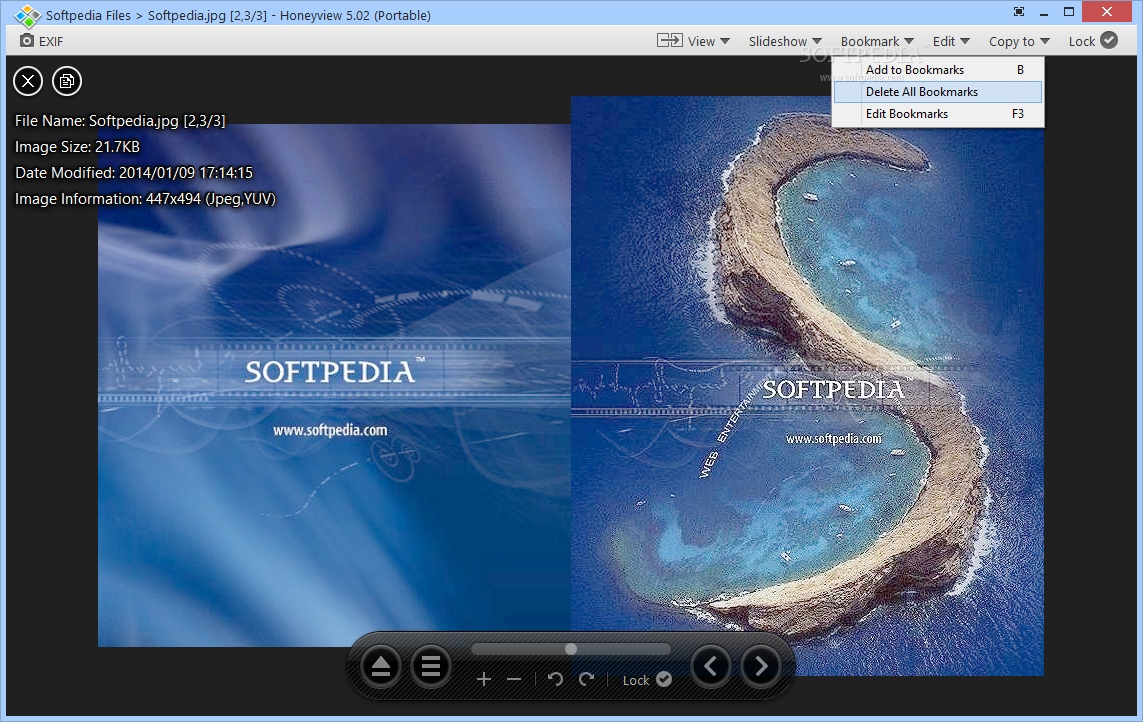
Task: Zoom out with the minus icon
Action: pos(514,679)
